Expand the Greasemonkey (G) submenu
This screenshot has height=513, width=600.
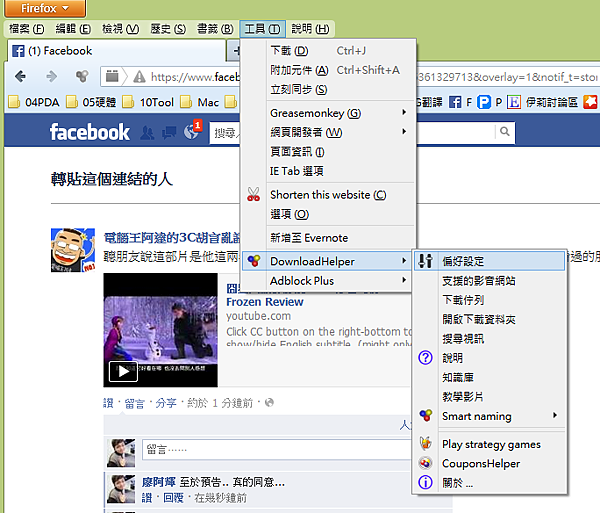point(329,113)
